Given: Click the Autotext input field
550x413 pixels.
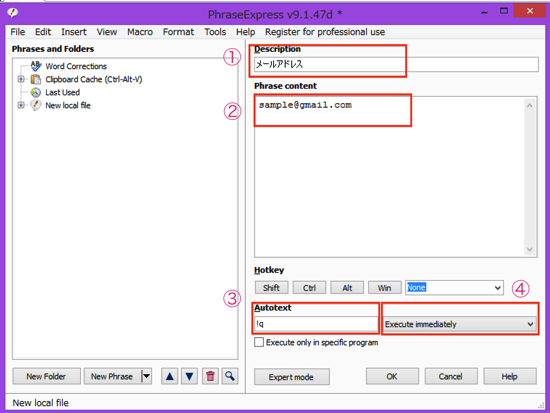Looking at the screenshot, I should (316, 324).
